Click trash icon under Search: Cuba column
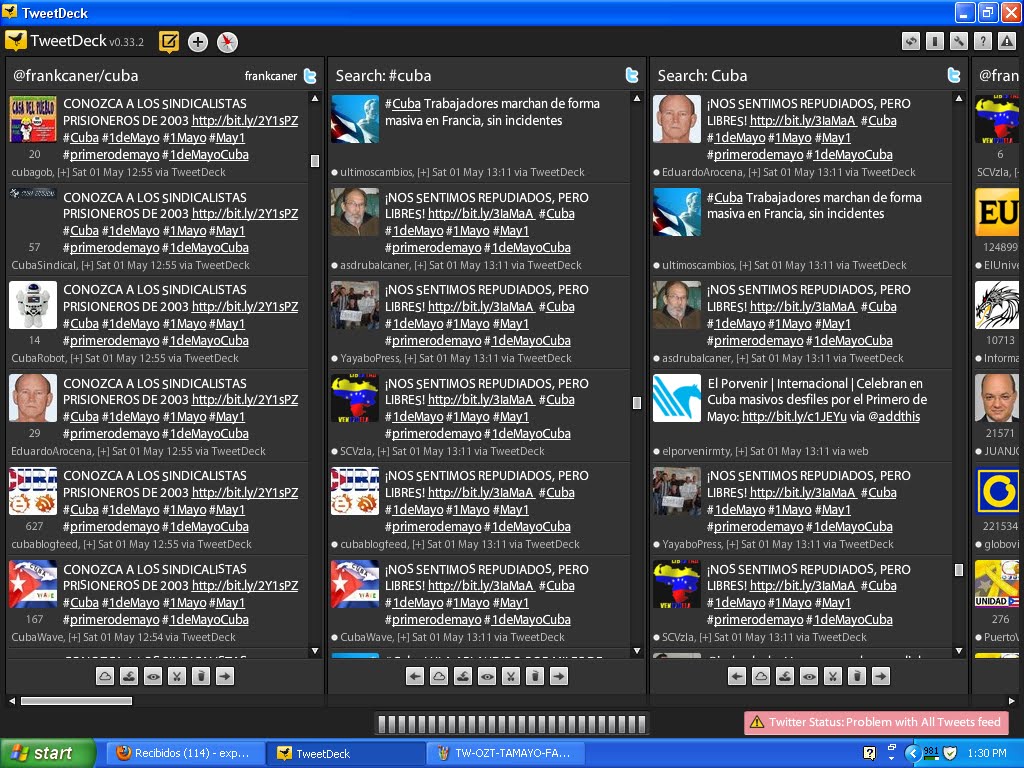The width and height of the screenshot is (1024, 768). [857, 677]
